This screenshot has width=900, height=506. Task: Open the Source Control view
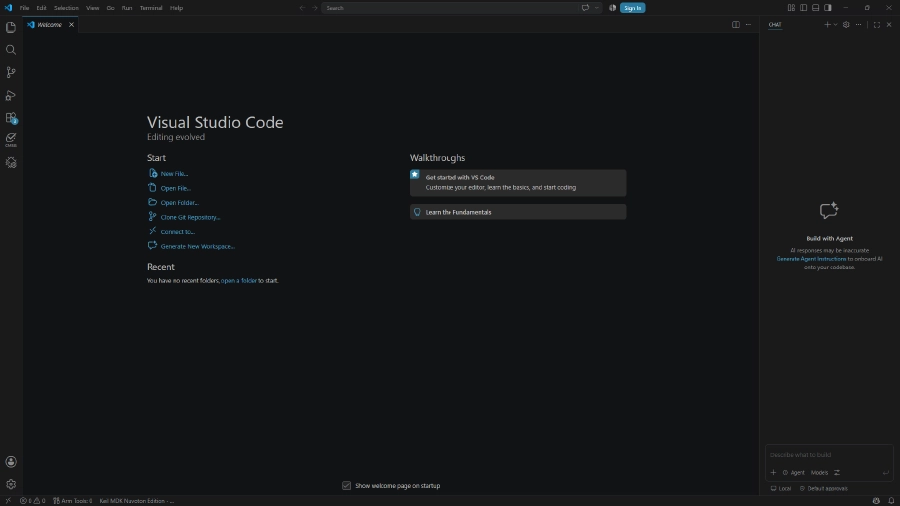[x=11, y=72]
